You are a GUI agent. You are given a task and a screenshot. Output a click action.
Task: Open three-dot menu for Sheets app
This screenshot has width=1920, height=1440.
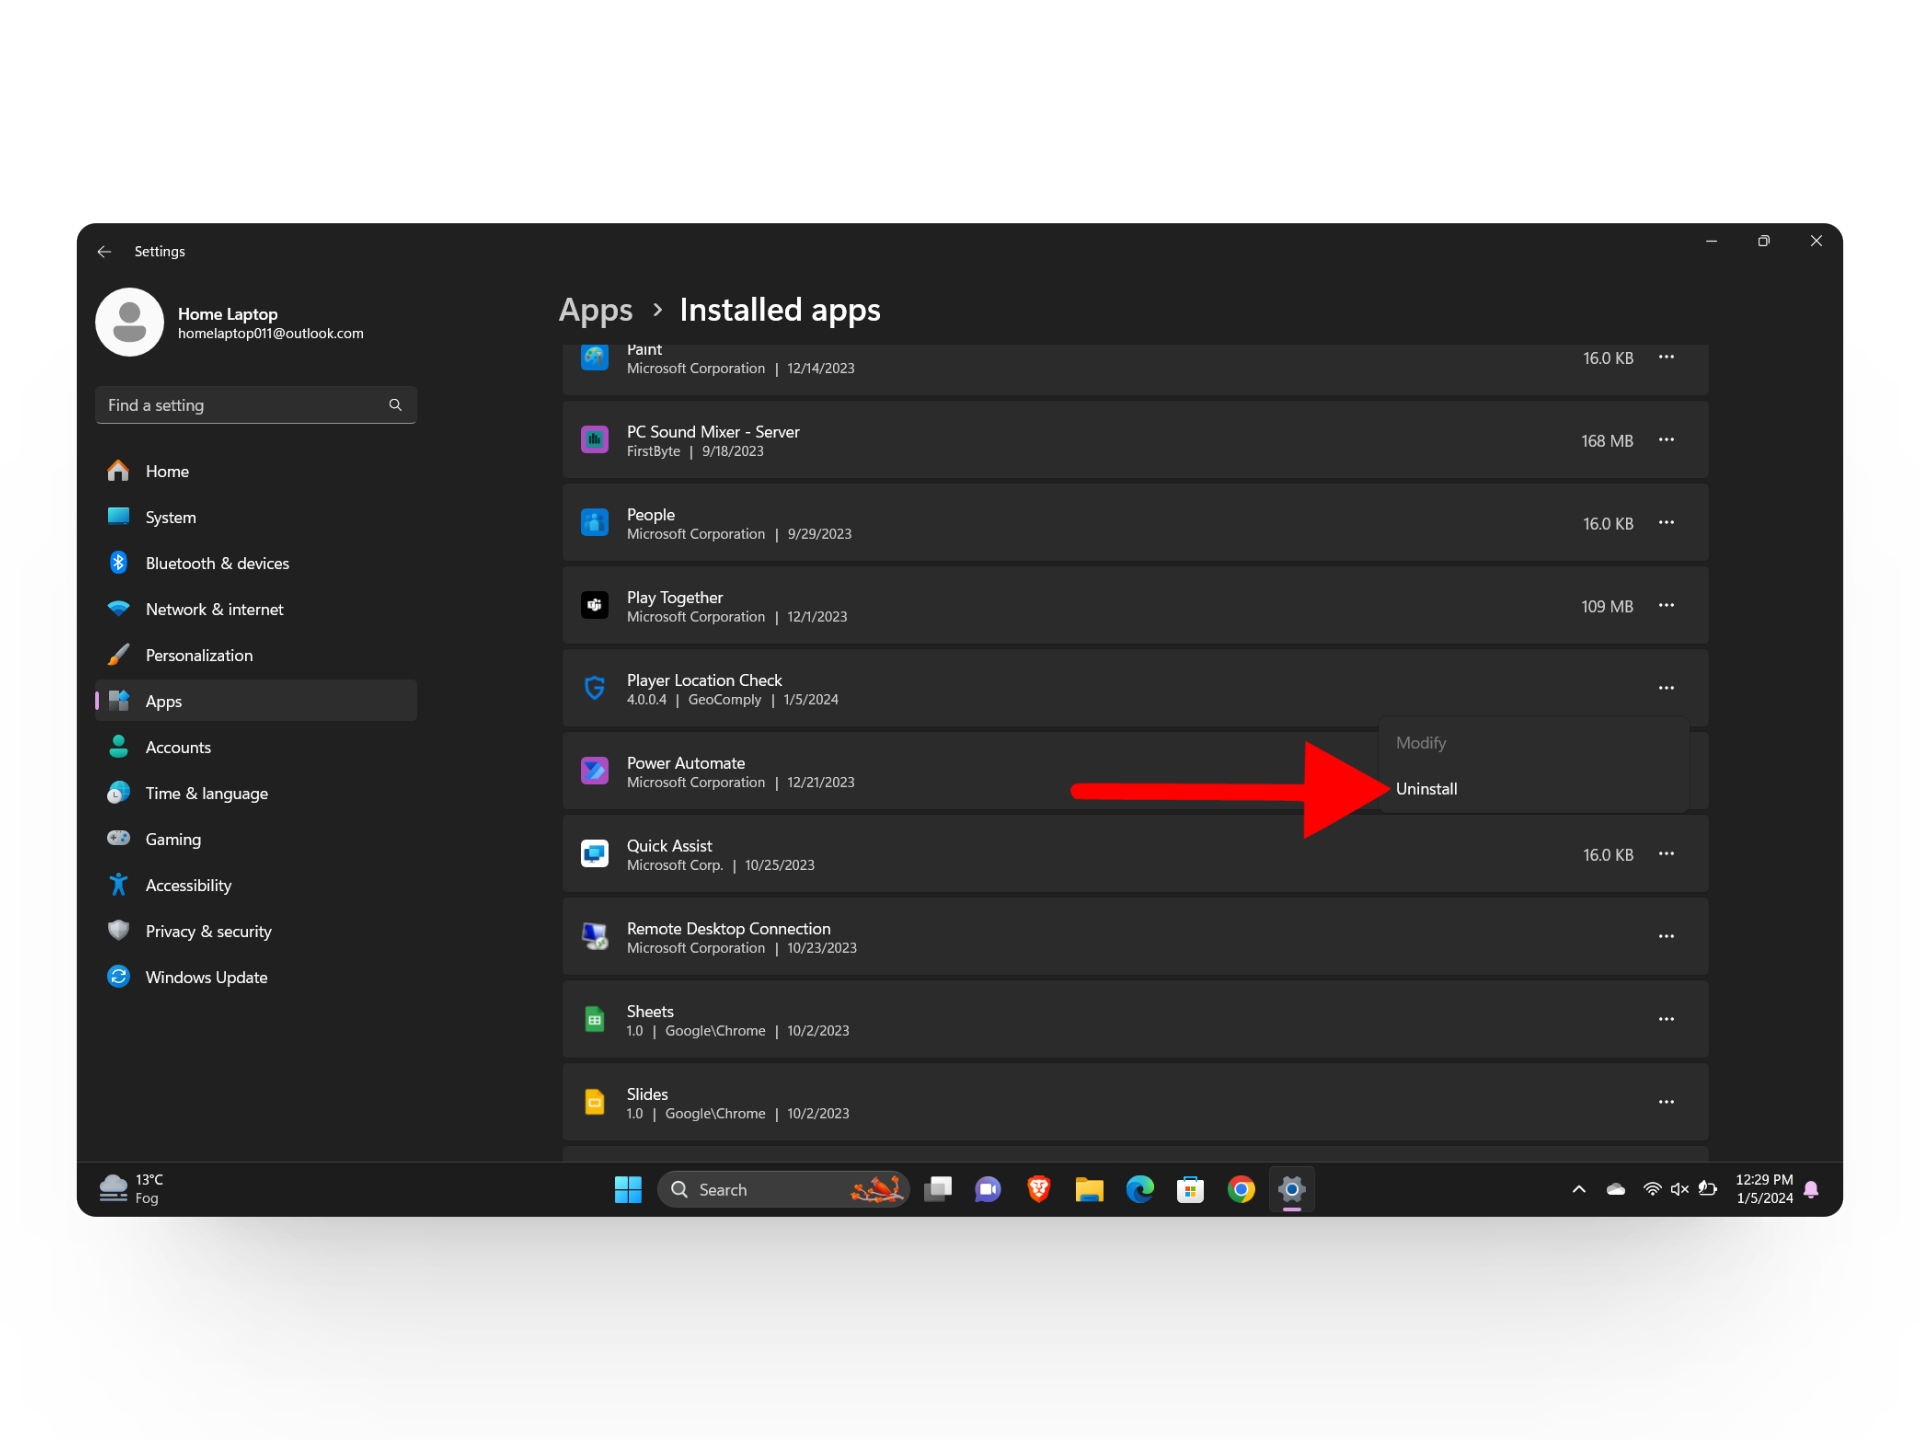1666,1019
